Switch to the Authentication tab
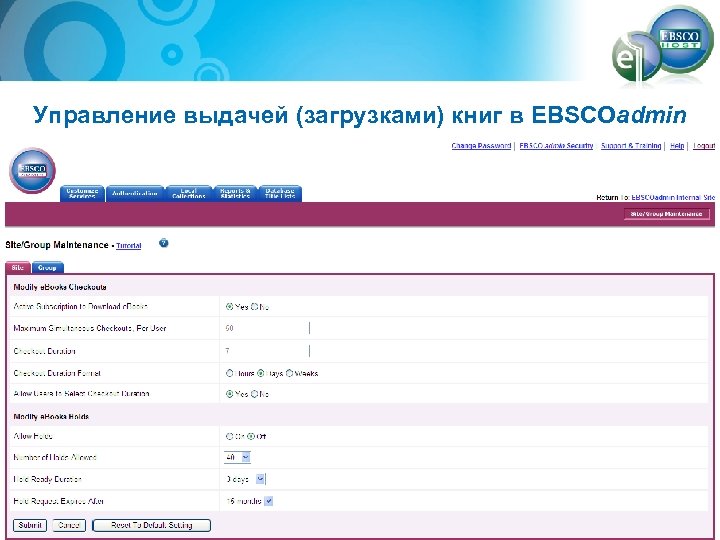The width and height of the screenshot is (720, 540). (135, 193)
